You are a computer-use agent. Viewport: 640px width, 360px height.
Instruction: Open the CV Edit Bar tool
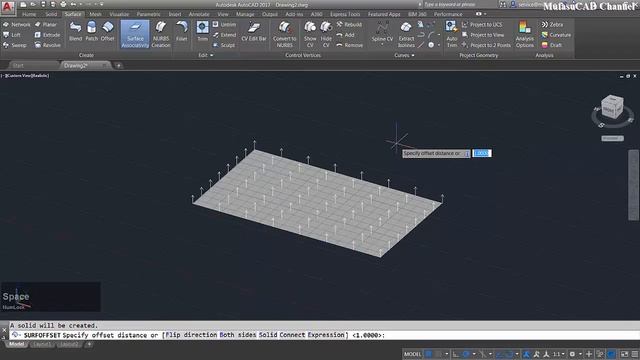(x=254, y=31)
